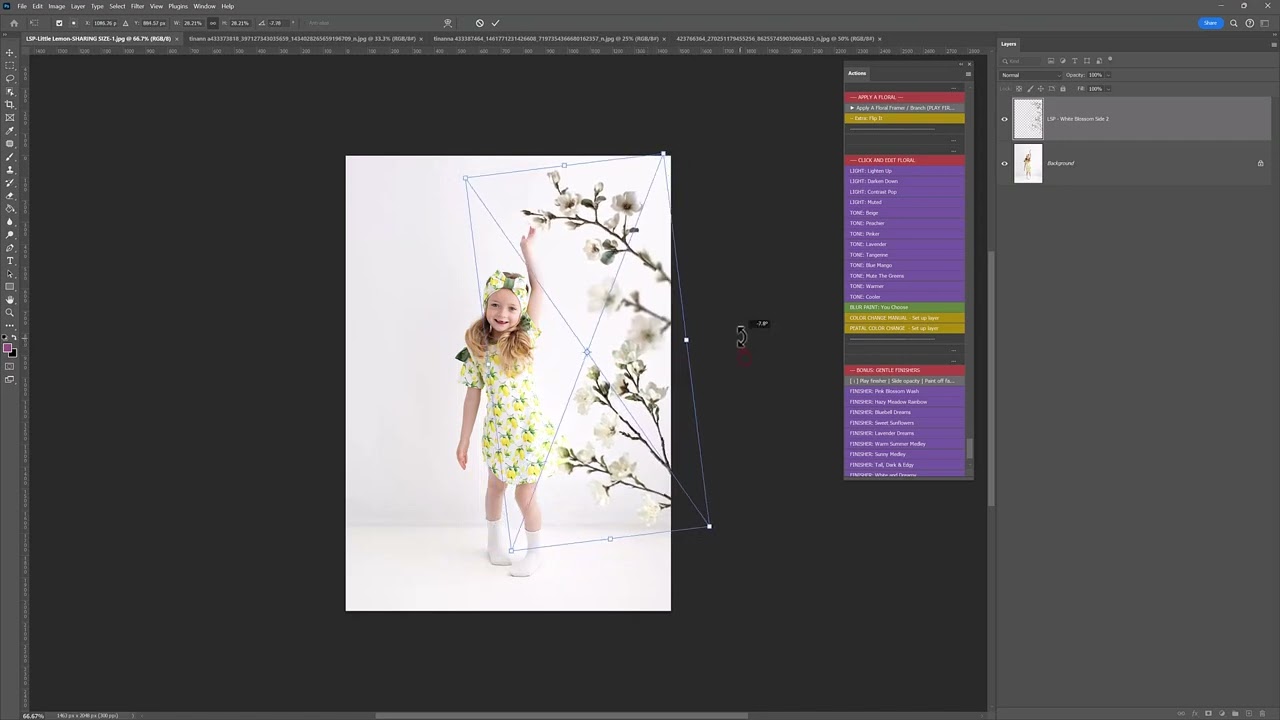Select the Zoom tool
The height and width of the screenshot is (720, 1280).
[10, 313]
